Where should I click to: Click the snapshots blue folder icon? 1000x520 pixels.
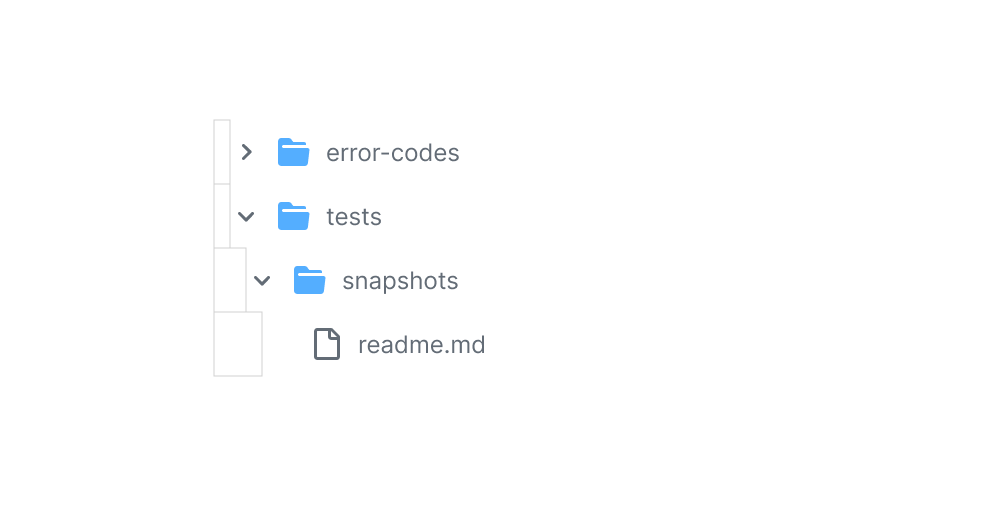click(309, 280)
